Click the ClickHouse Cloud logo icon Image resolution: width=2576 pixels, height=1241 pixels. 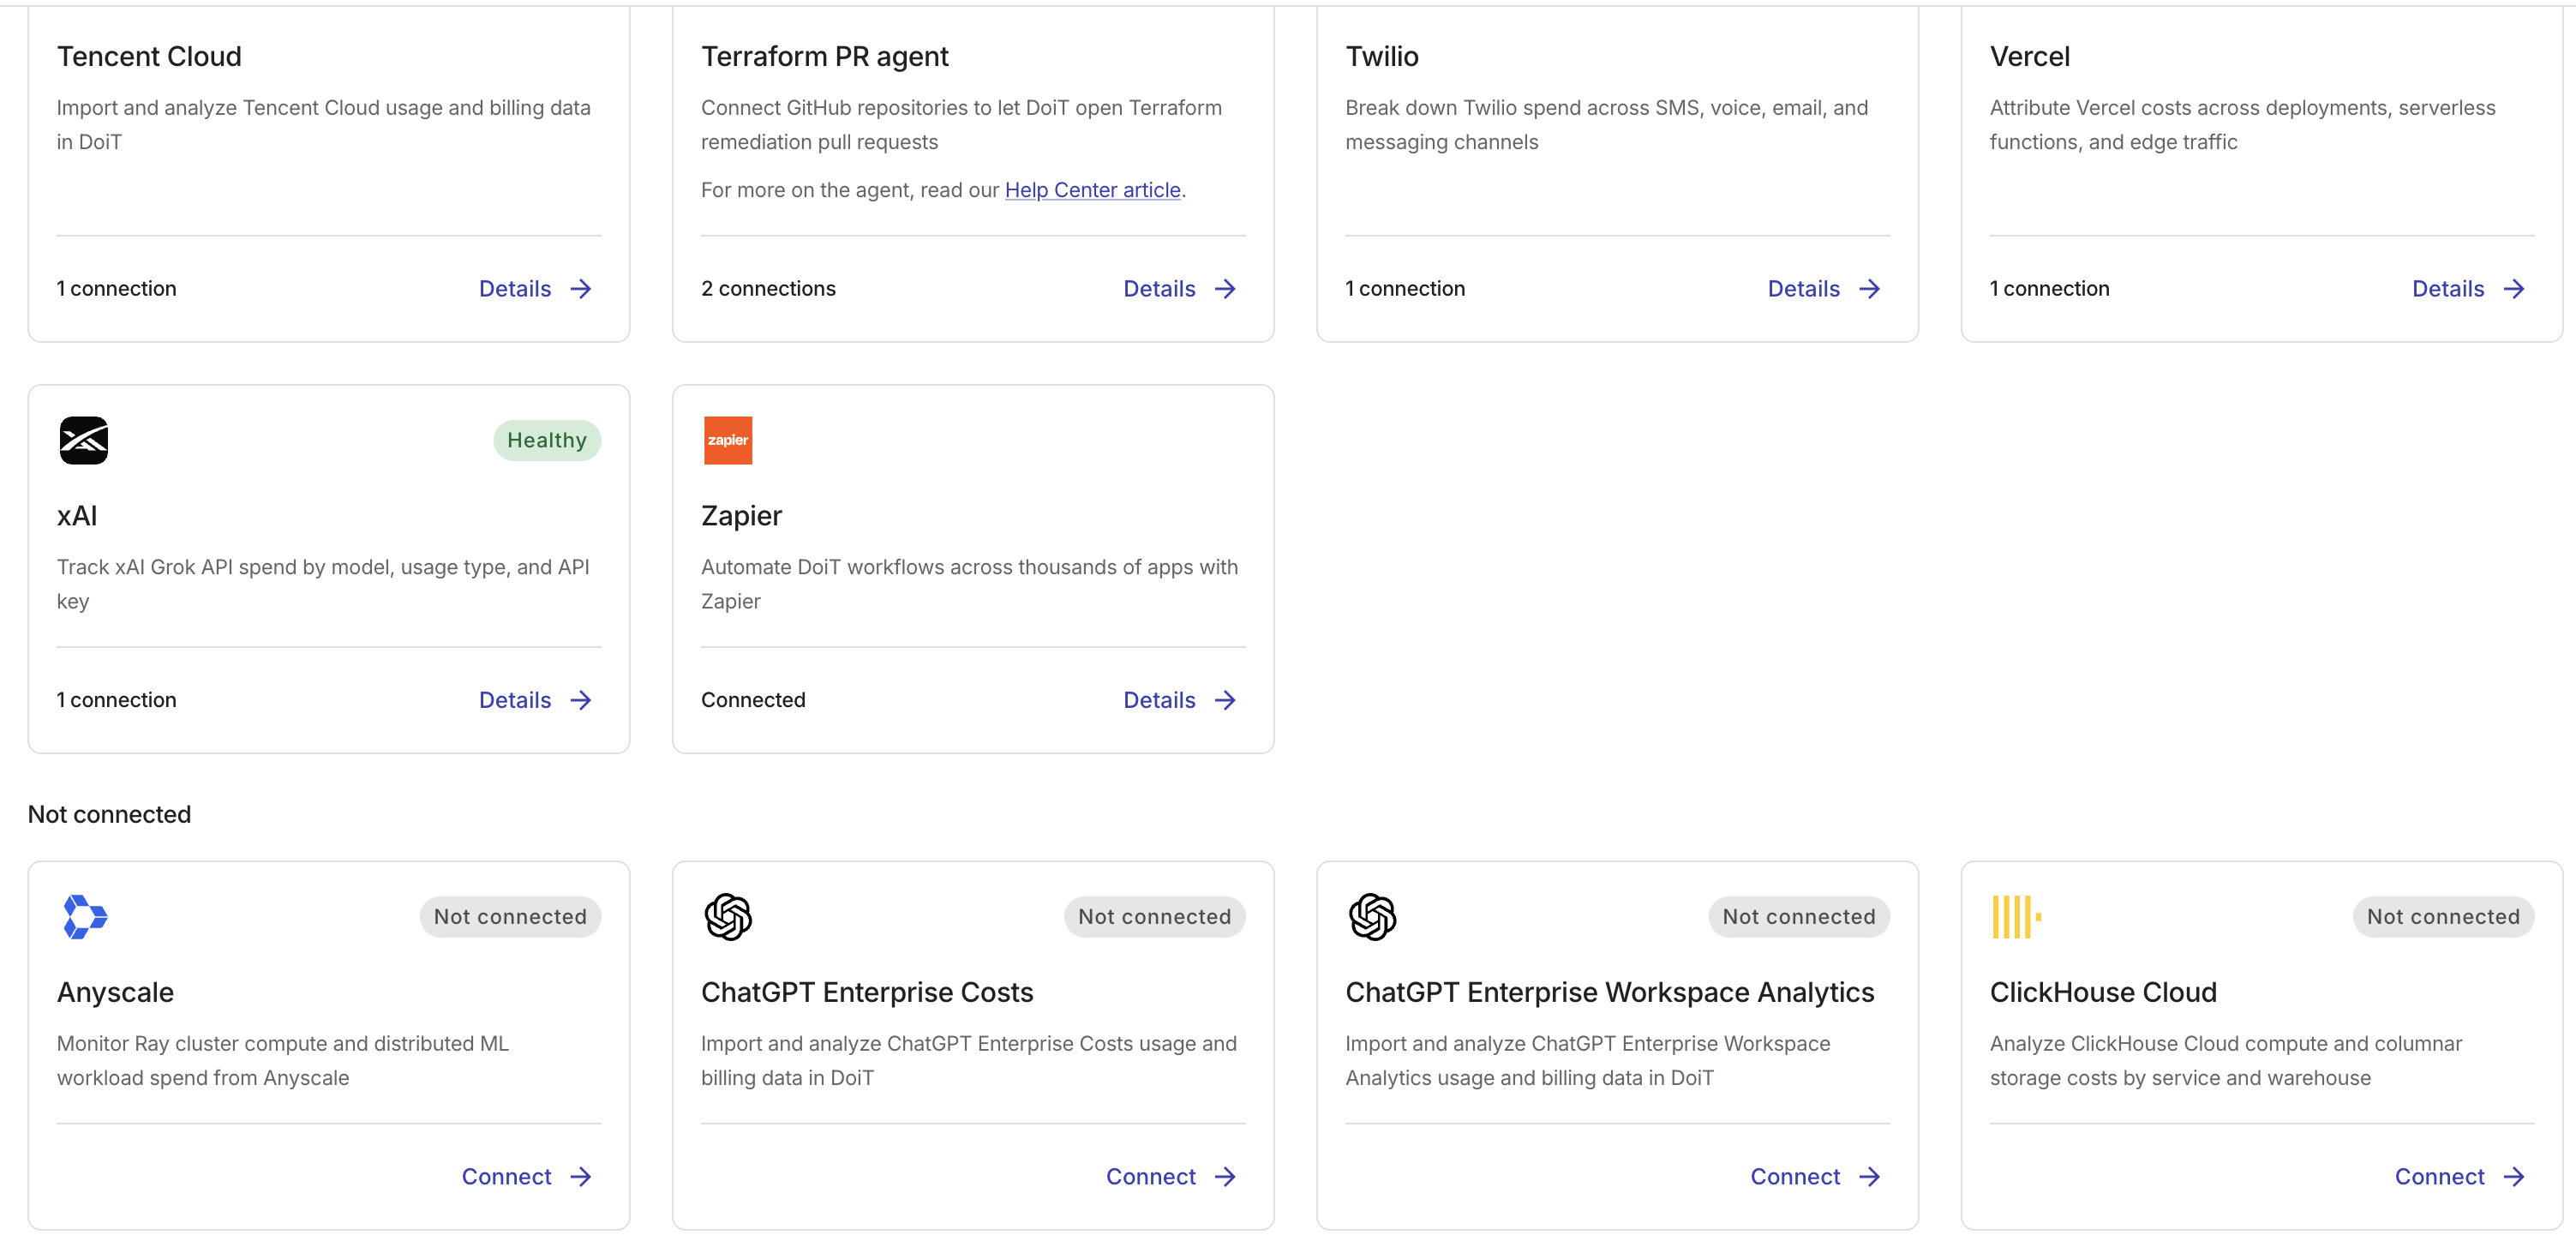click(2016, 917)
